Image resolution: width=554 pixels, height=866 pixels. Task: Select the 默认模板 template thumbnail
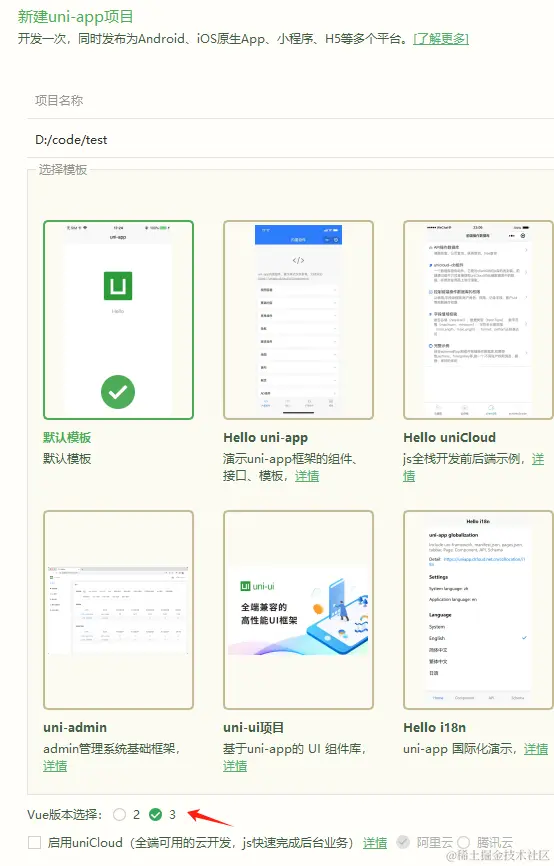click(x=118, y=320)
